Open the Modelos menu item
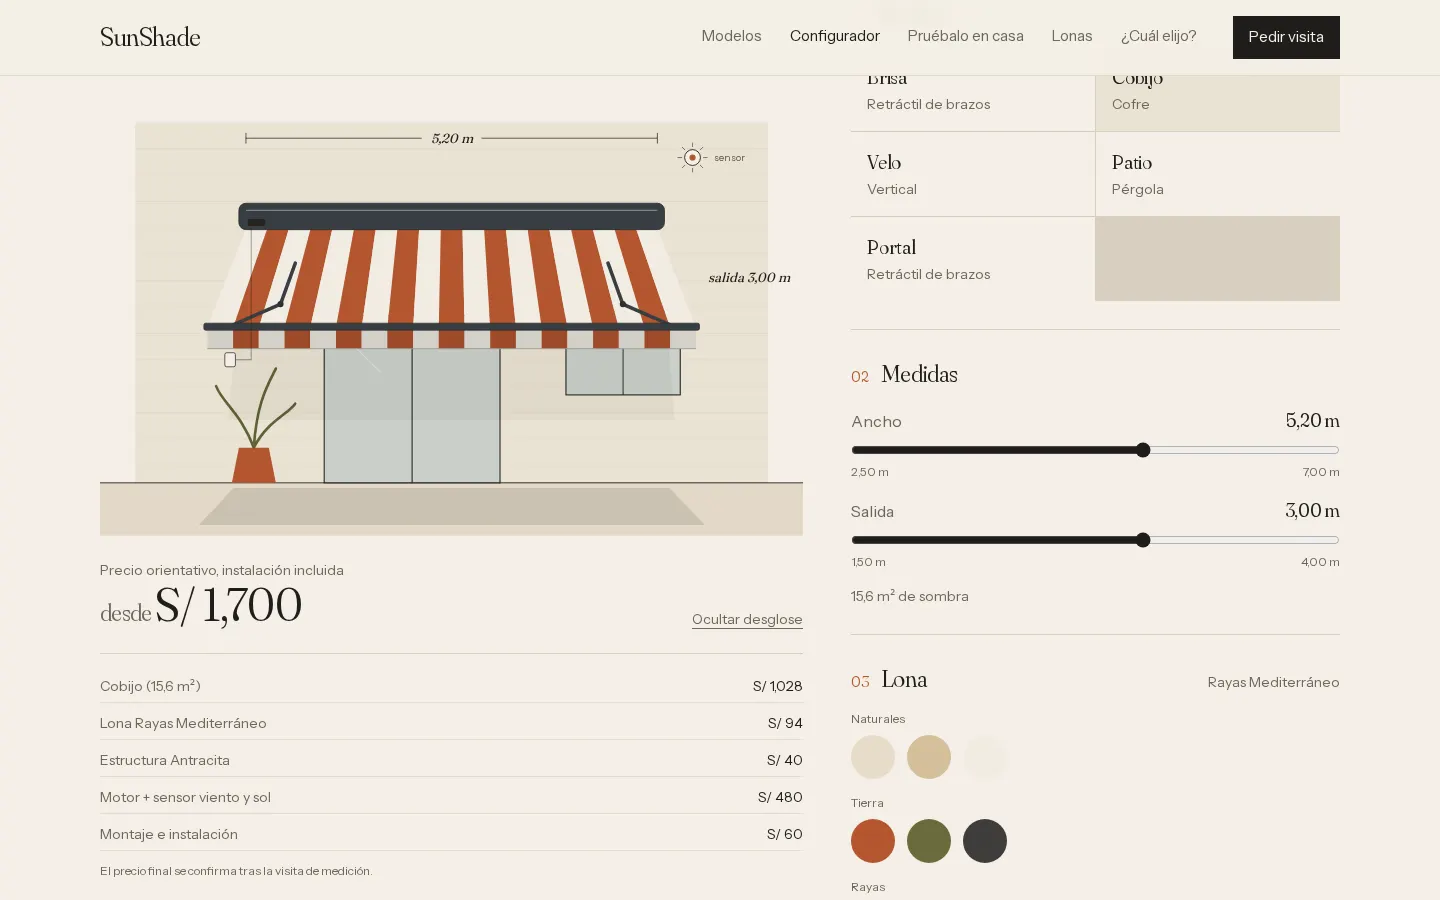 (x=731, y=36)
